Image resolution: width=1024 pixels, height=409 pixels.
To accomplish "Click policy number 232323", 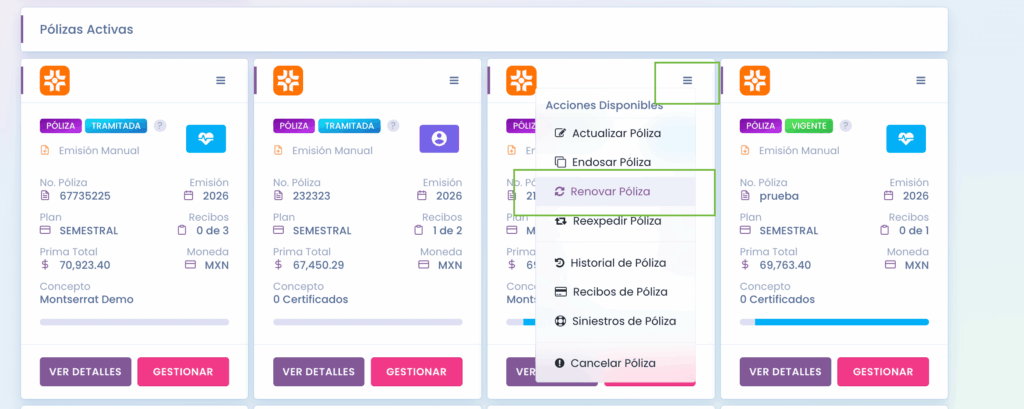I will click(x=314, y=196).
